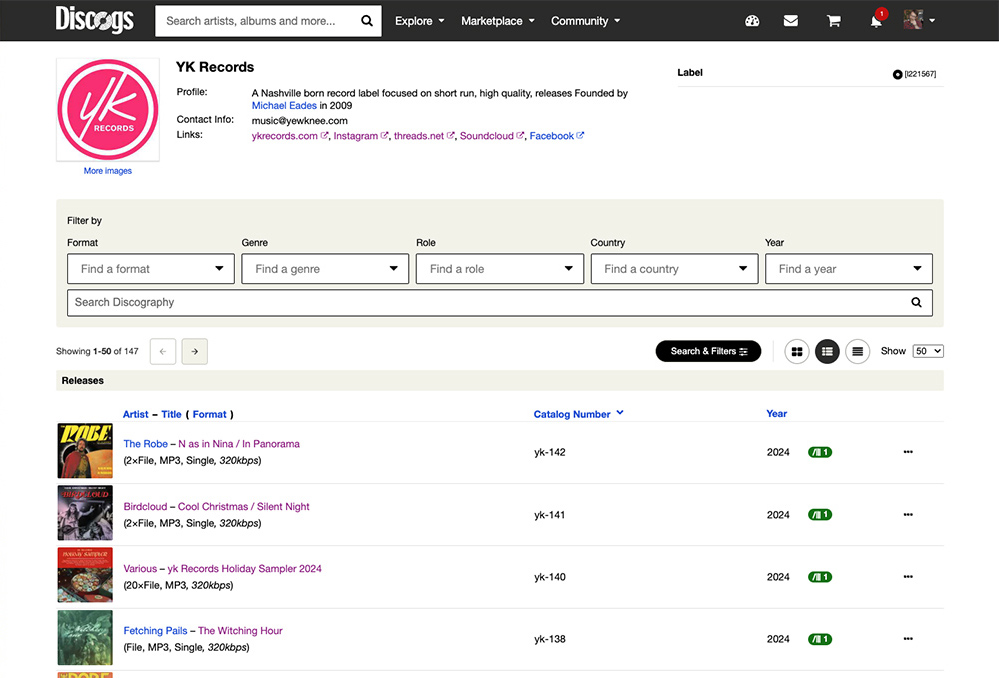Open the Instagram link
This screenshot has width=999, height=678.
pyautogui.click(x=361, y=136)
